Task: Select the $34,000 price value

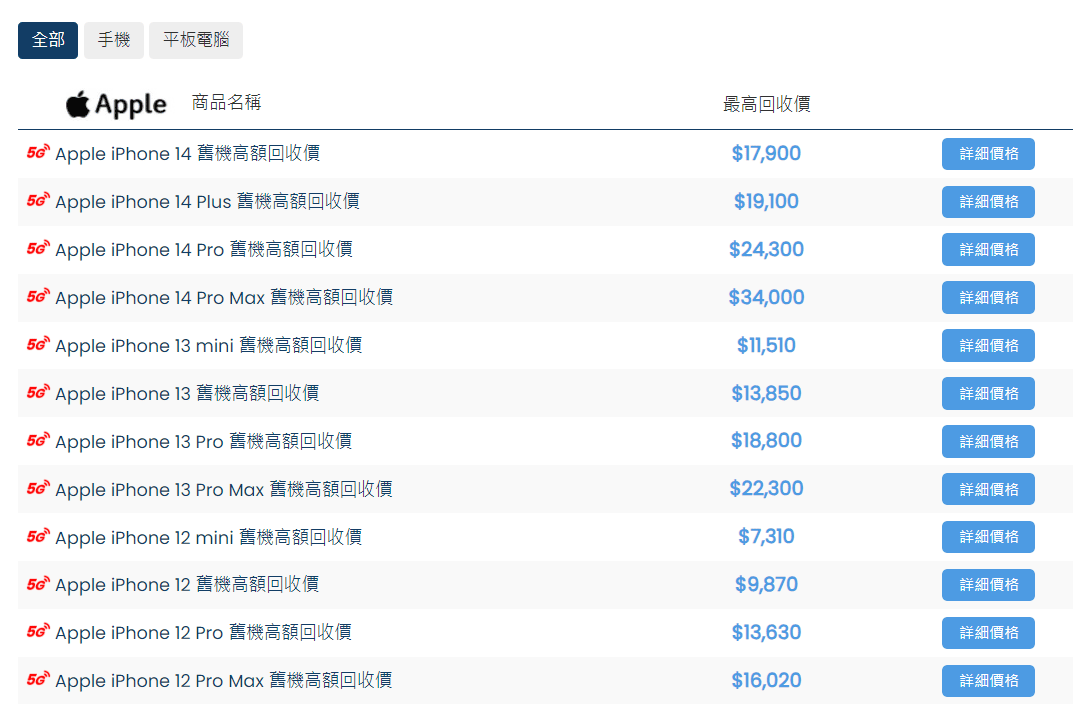Action: [766, 297]
